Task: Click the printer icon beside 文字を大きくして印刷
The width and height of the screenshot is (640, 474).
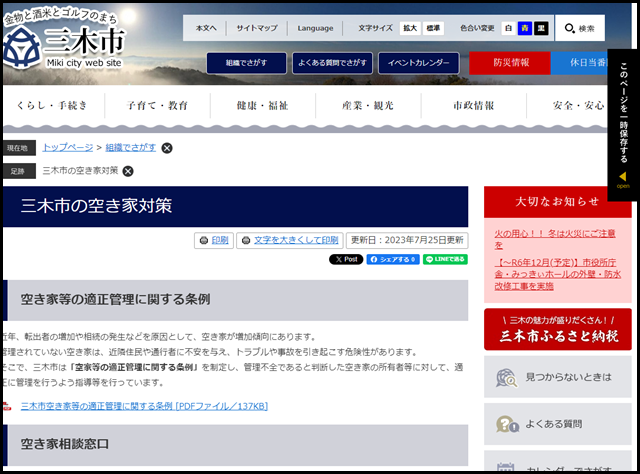Action: [246, 240]
